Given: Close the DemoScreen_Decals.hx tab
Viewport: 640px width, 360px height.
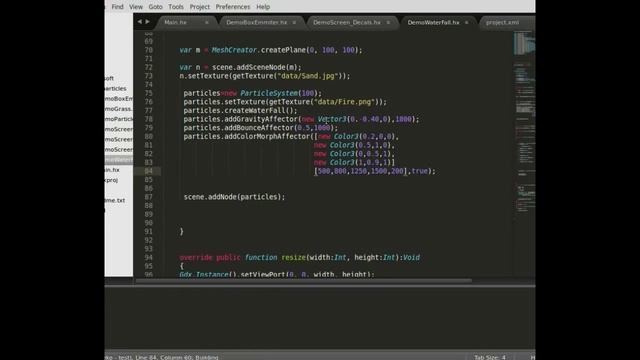Looking at the screenshot, I should point(388,22).
